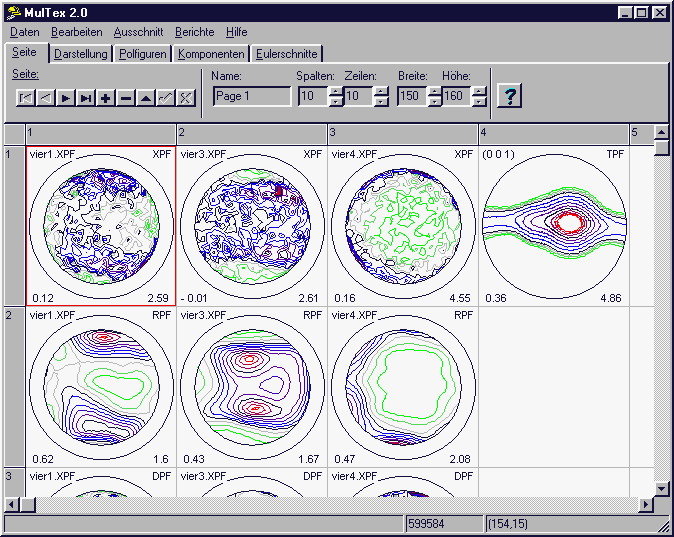Click the previous page arrow
This screenshot has width=674, height=537.
[x=46, y=97]
